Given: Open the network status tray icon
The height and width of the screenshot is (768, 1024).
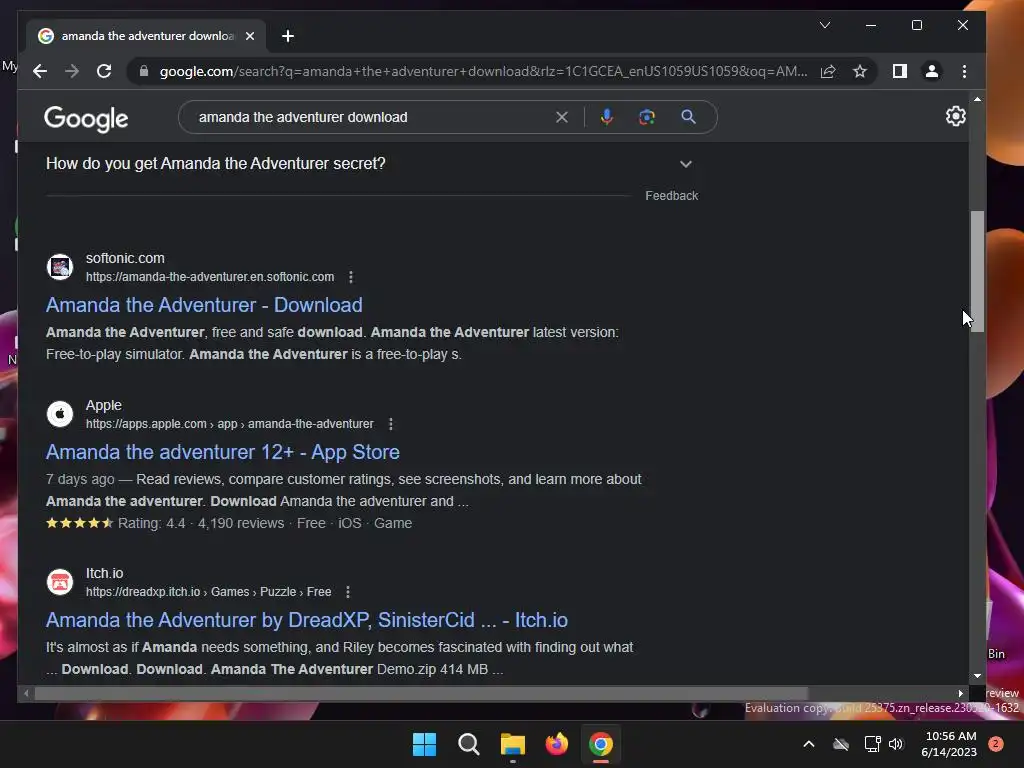Looking at the screenshot, I should pyautogui.click(x=872, y=744).
